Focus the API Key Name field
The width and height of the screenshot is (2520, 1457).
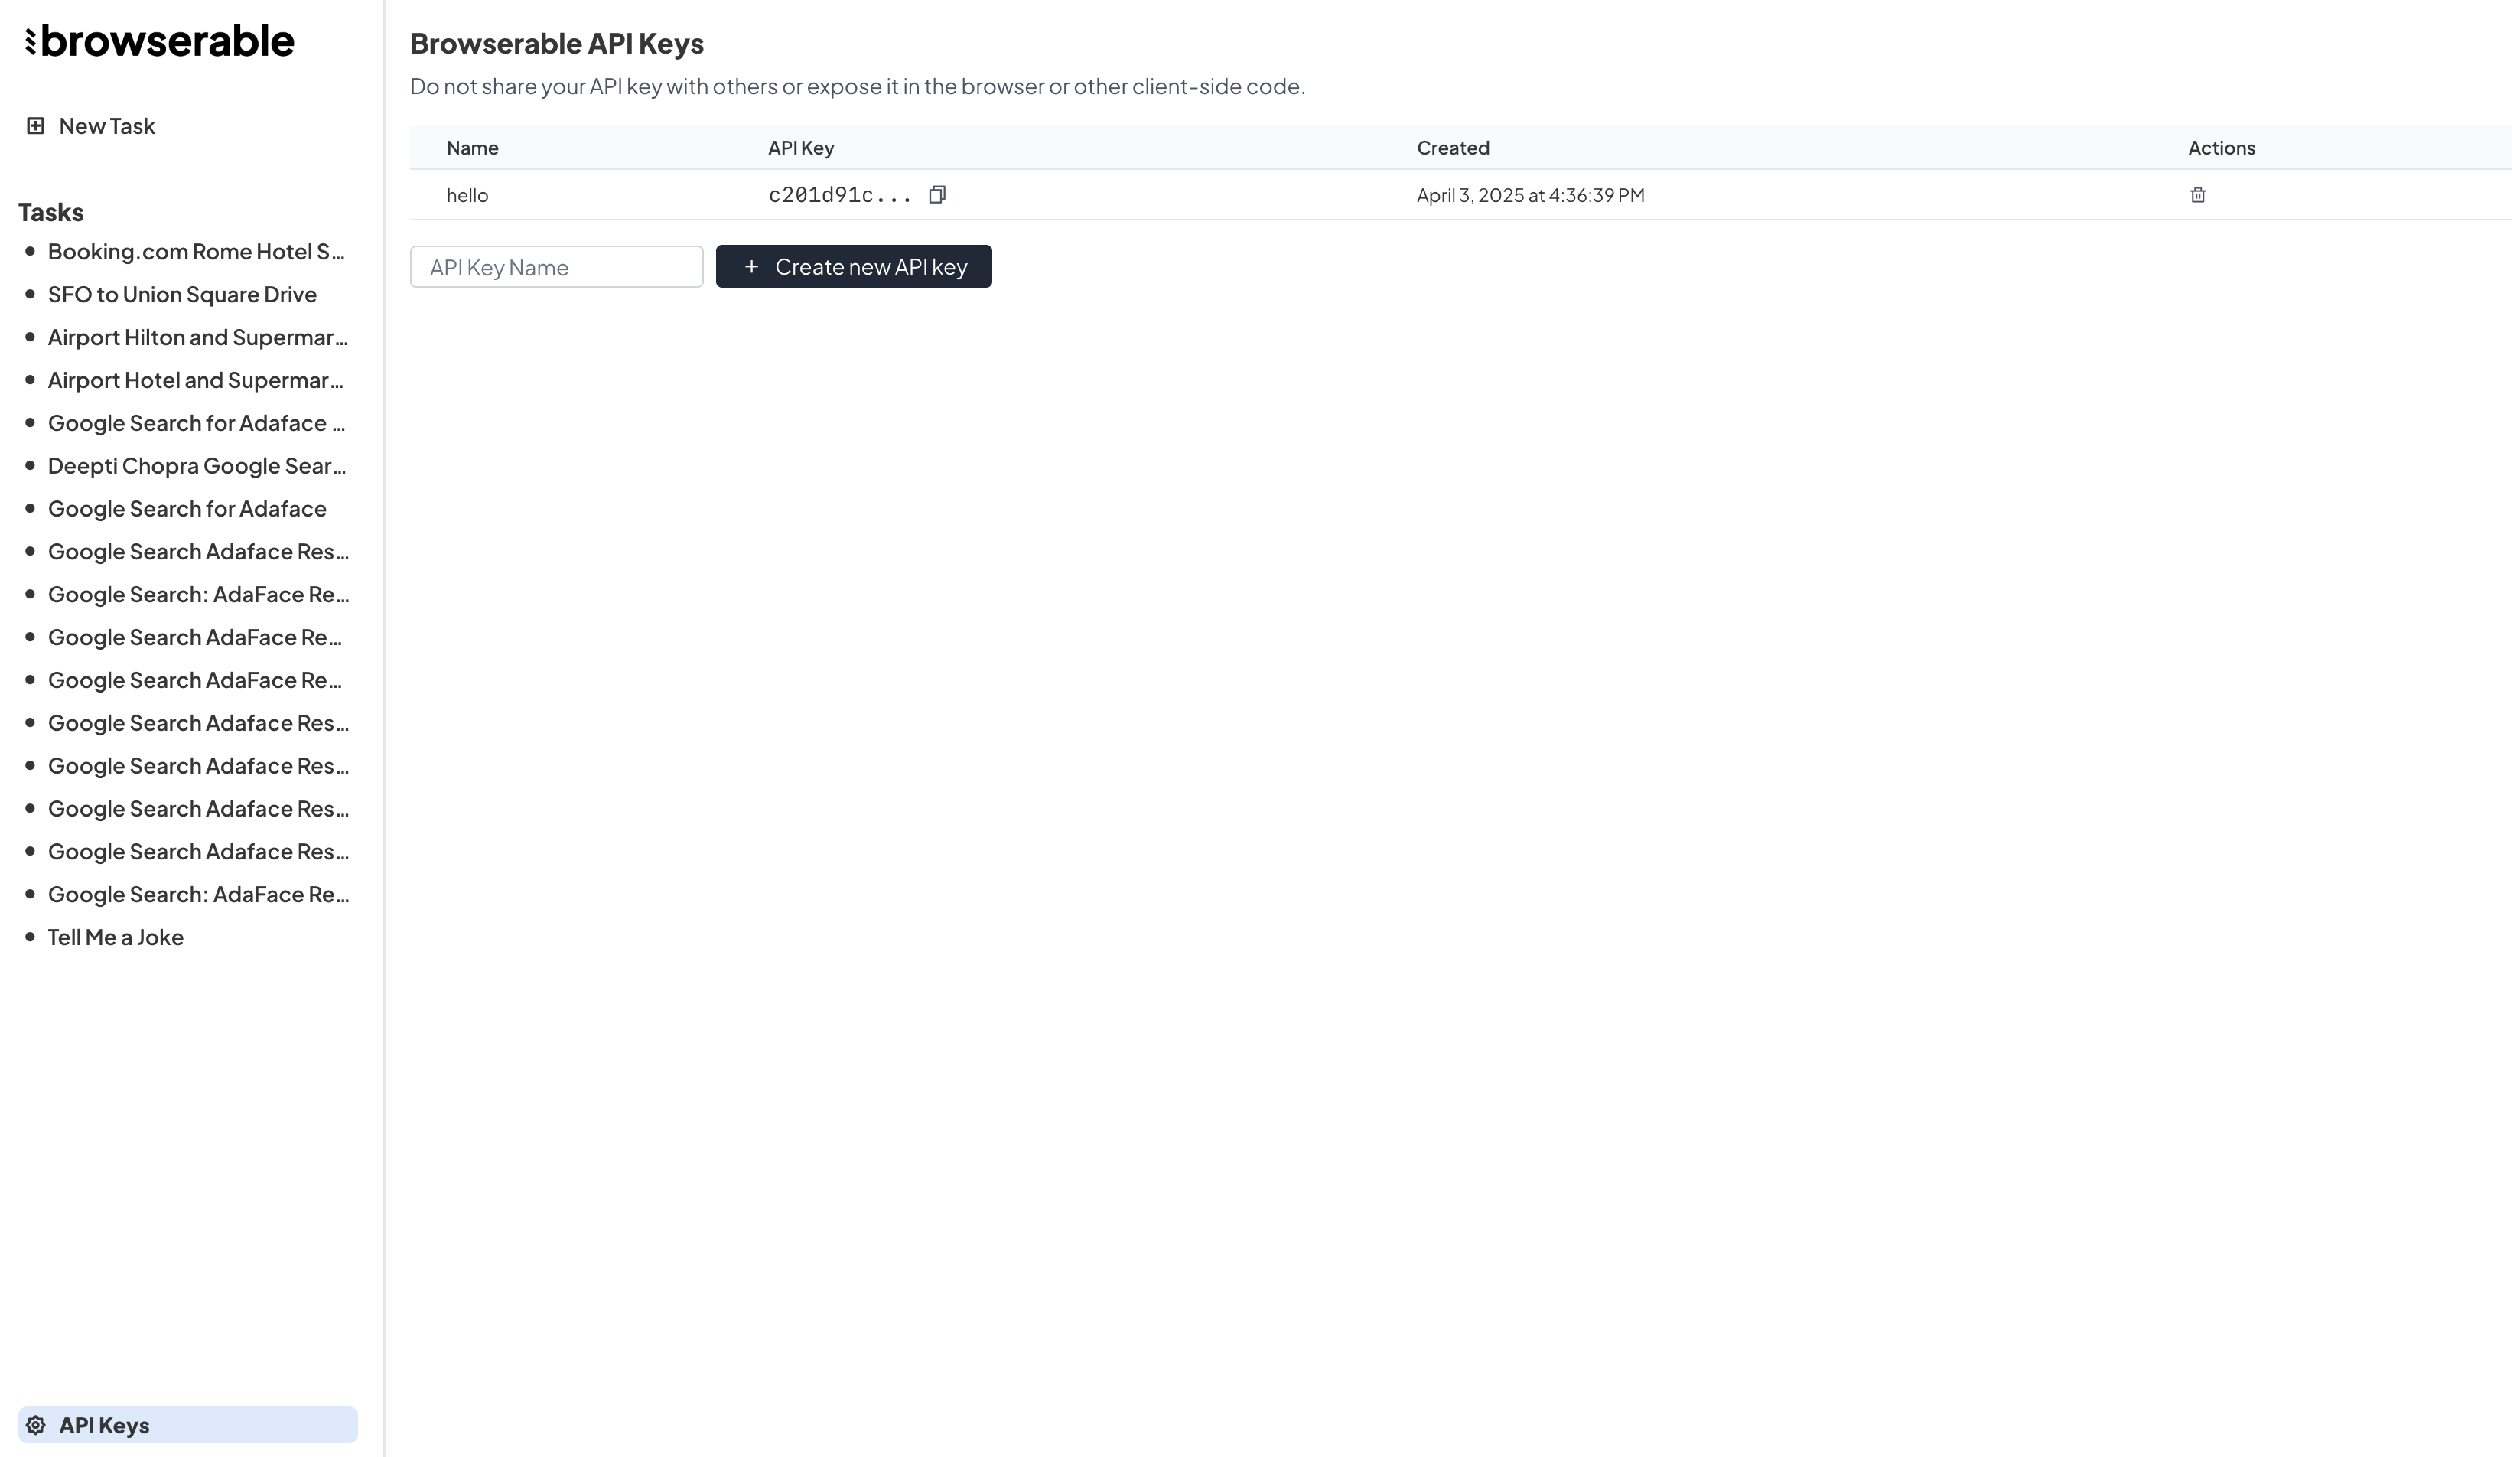pos(556,267)
